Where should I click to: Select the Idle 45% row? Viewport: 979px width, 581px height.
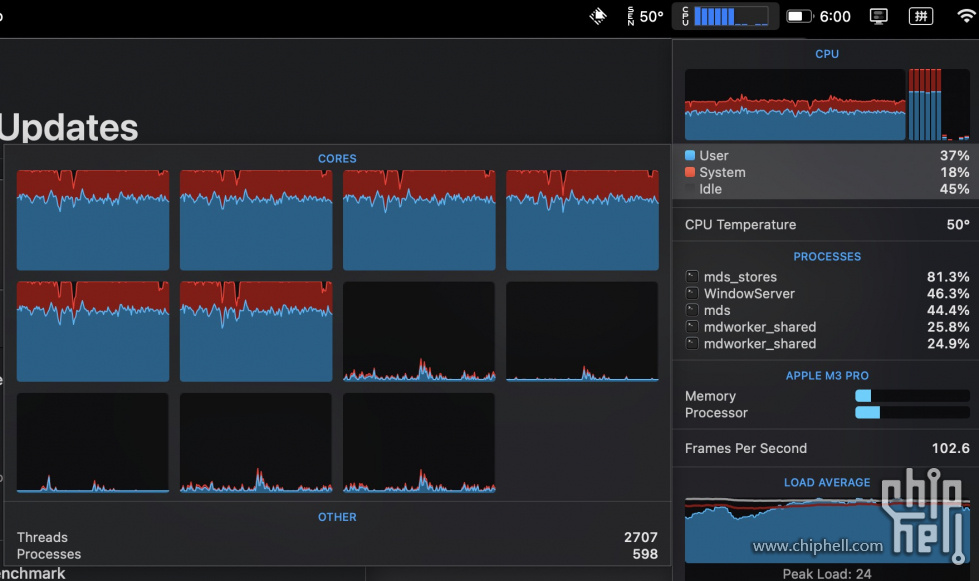pos(827,189)
